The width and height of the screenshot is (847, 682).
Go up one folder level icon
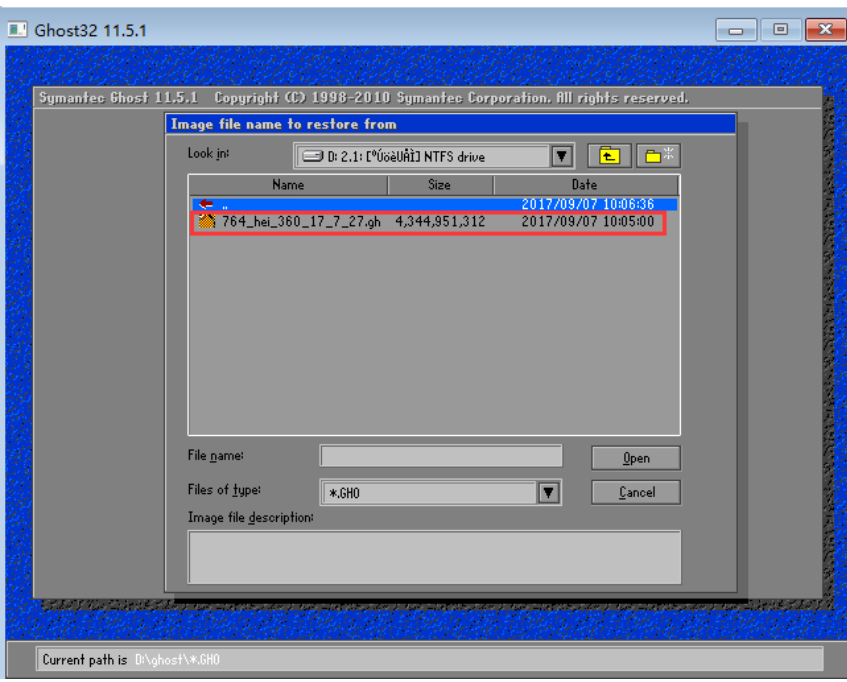(609, 156)
